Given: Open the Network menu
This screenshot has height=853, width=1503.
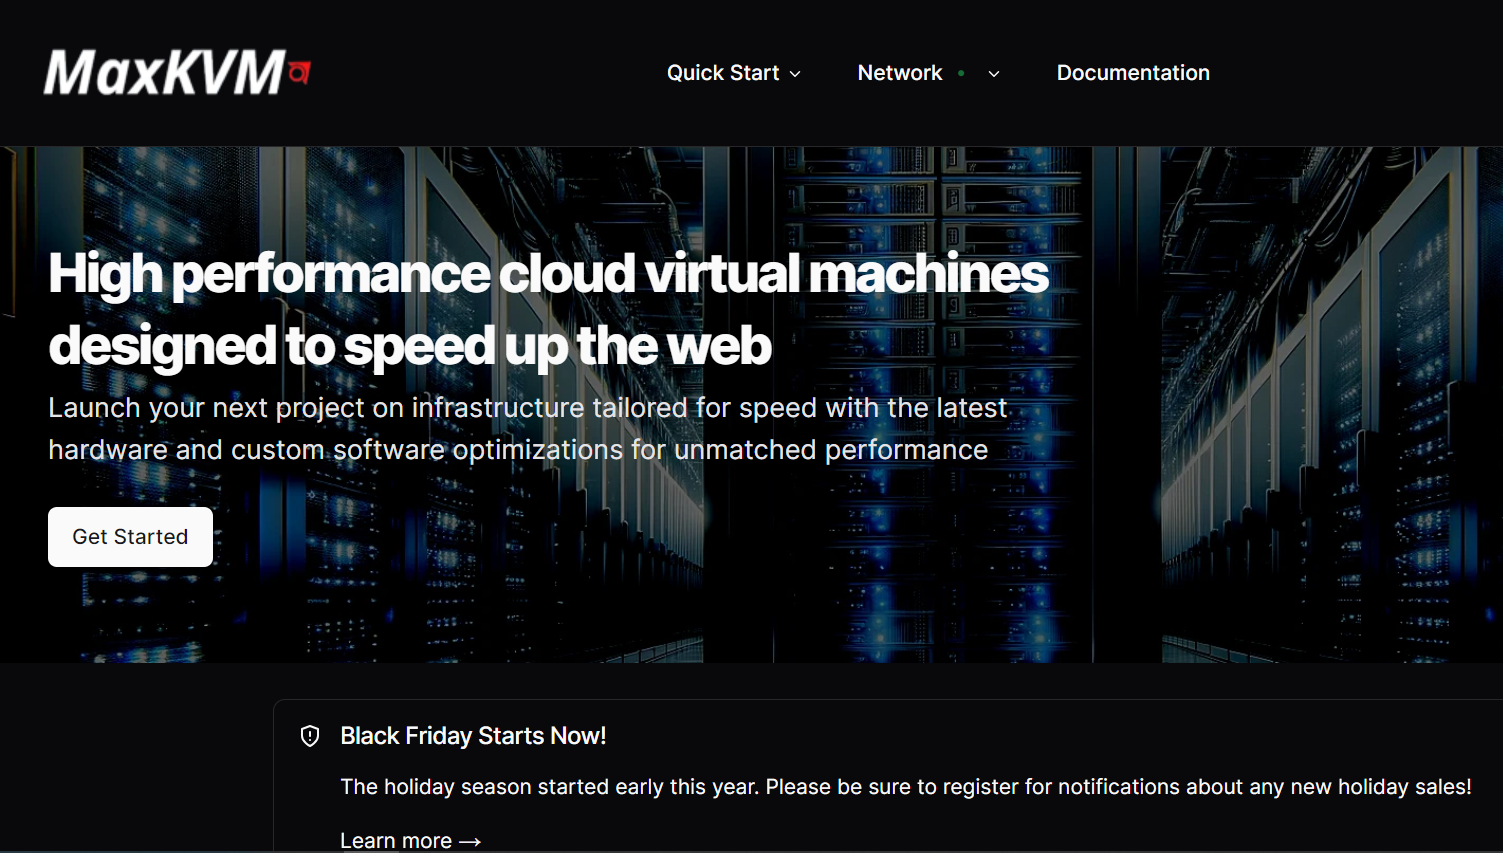Looking at the screenshot, I should pyautogui.click(x=900, y=73).
